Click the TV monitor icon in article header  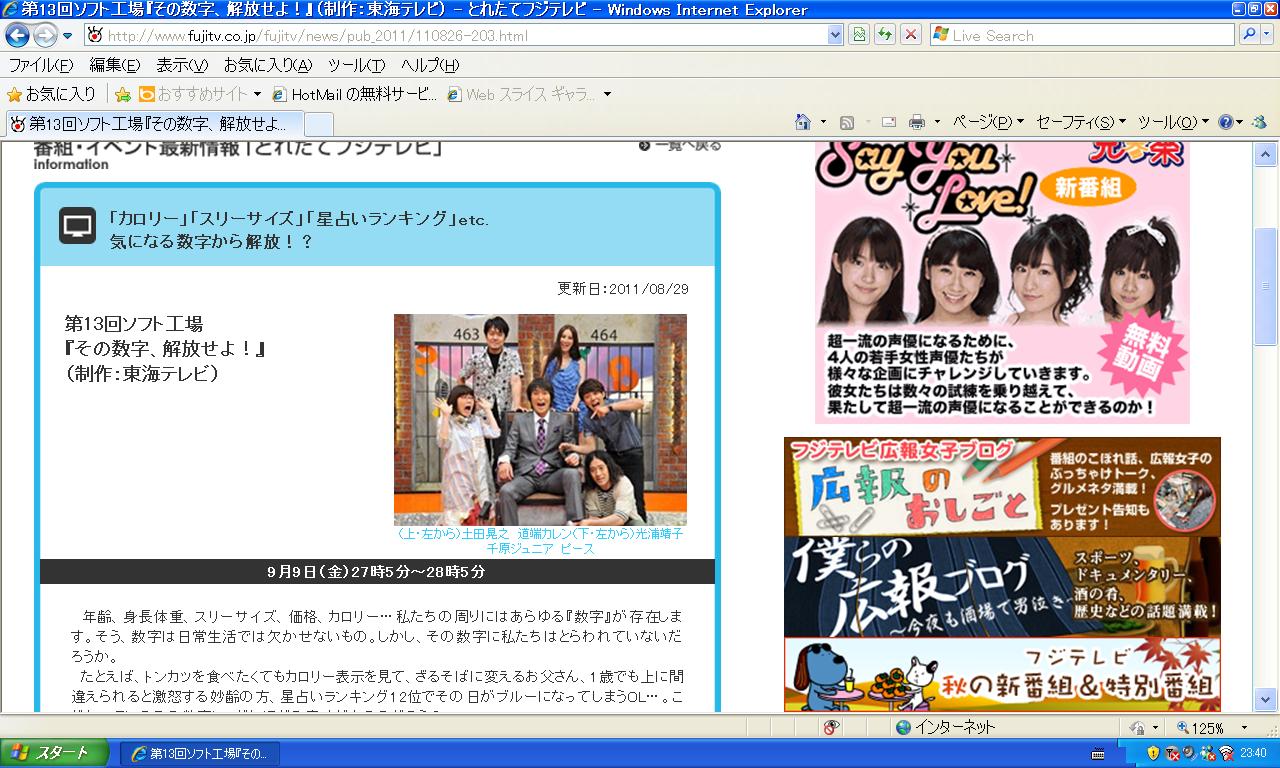click(76, 225)
